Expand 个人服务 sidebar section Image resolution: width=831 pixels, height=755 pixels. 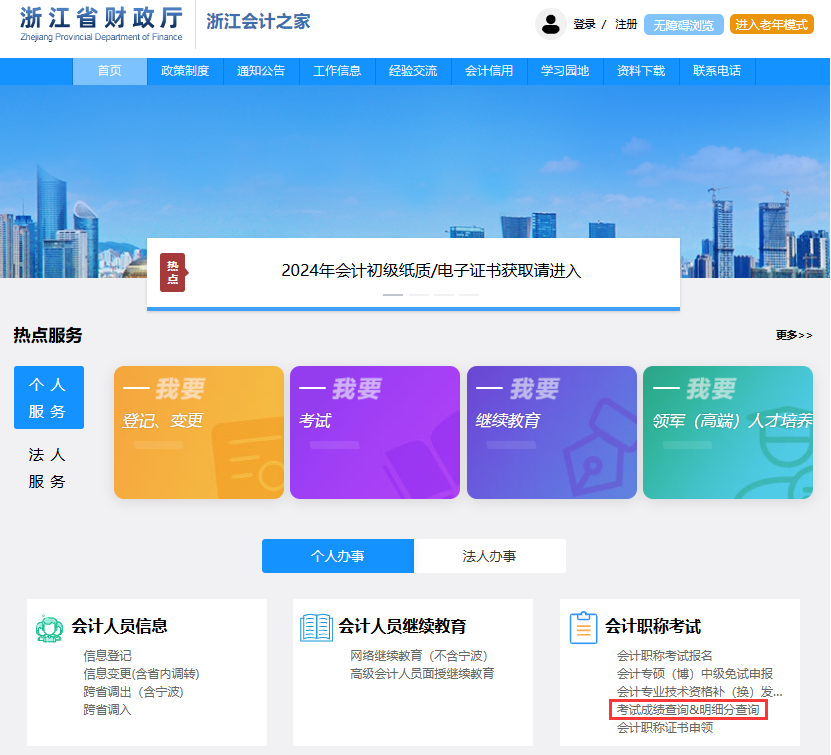pyautogui.click(x=48, y=397)
